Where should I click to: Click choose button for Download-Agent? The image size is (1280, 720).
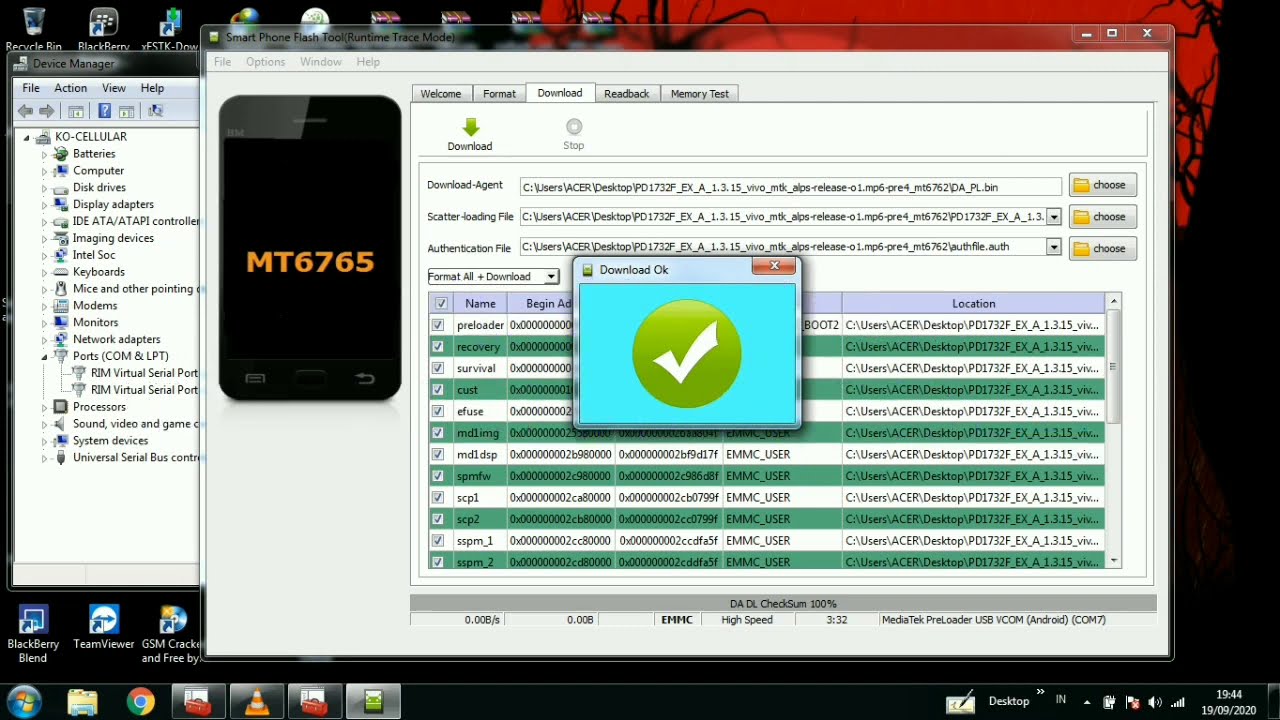tap(1102, 185)
